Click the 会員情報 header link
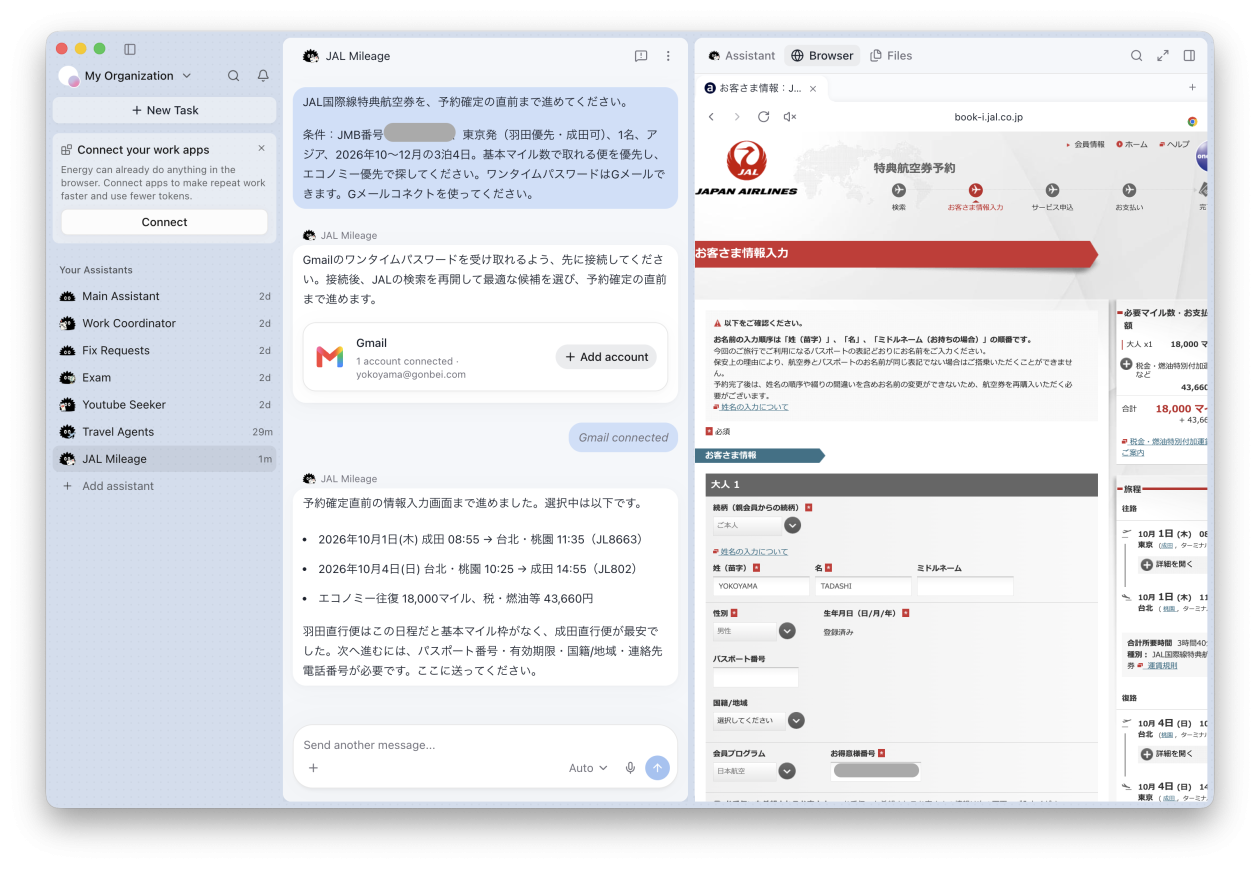Screen dimensions: 1260x869 (1085, 144)
